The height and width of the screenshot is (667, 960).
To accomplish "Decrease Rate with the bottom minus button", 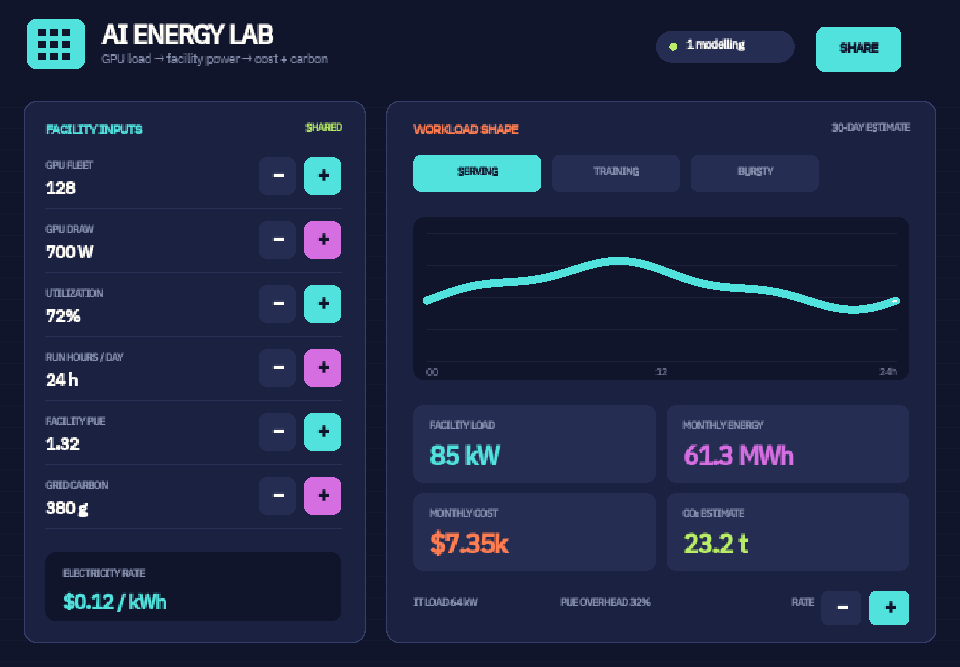I will click(x=841, y=608).
